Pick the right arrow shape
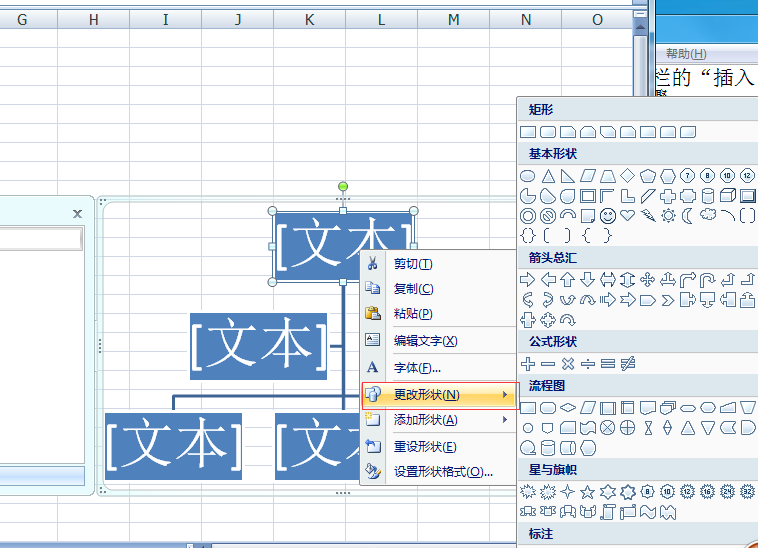Image resolution: width=758 pixels, height=548 pixels. (527, 279)
